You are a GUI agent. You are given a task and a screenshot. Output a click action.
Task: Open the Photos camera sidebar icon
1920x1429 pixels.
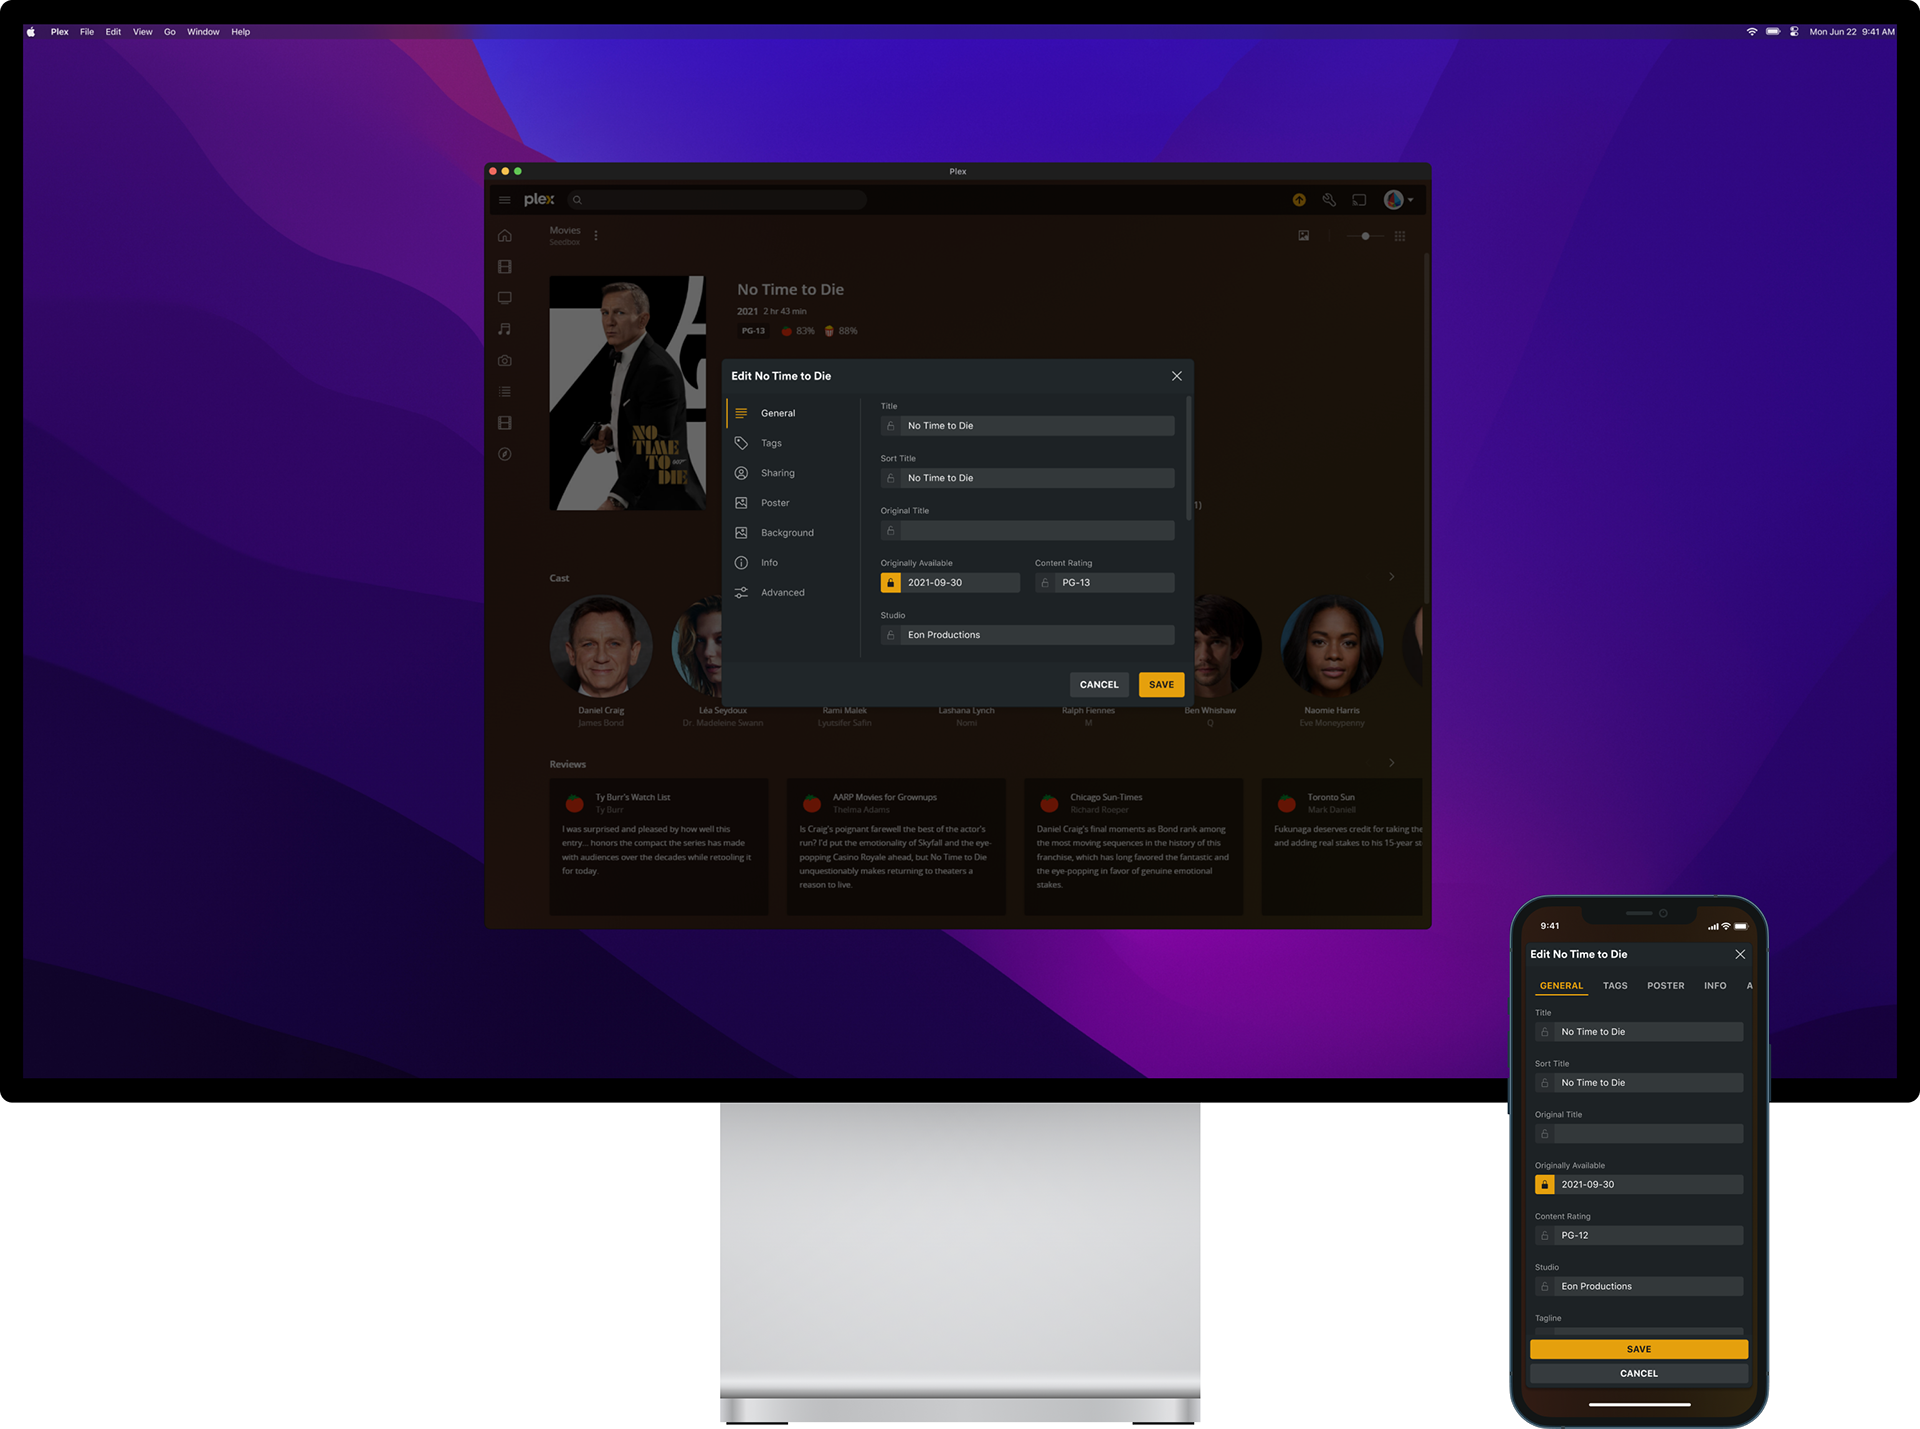(505, 360)
